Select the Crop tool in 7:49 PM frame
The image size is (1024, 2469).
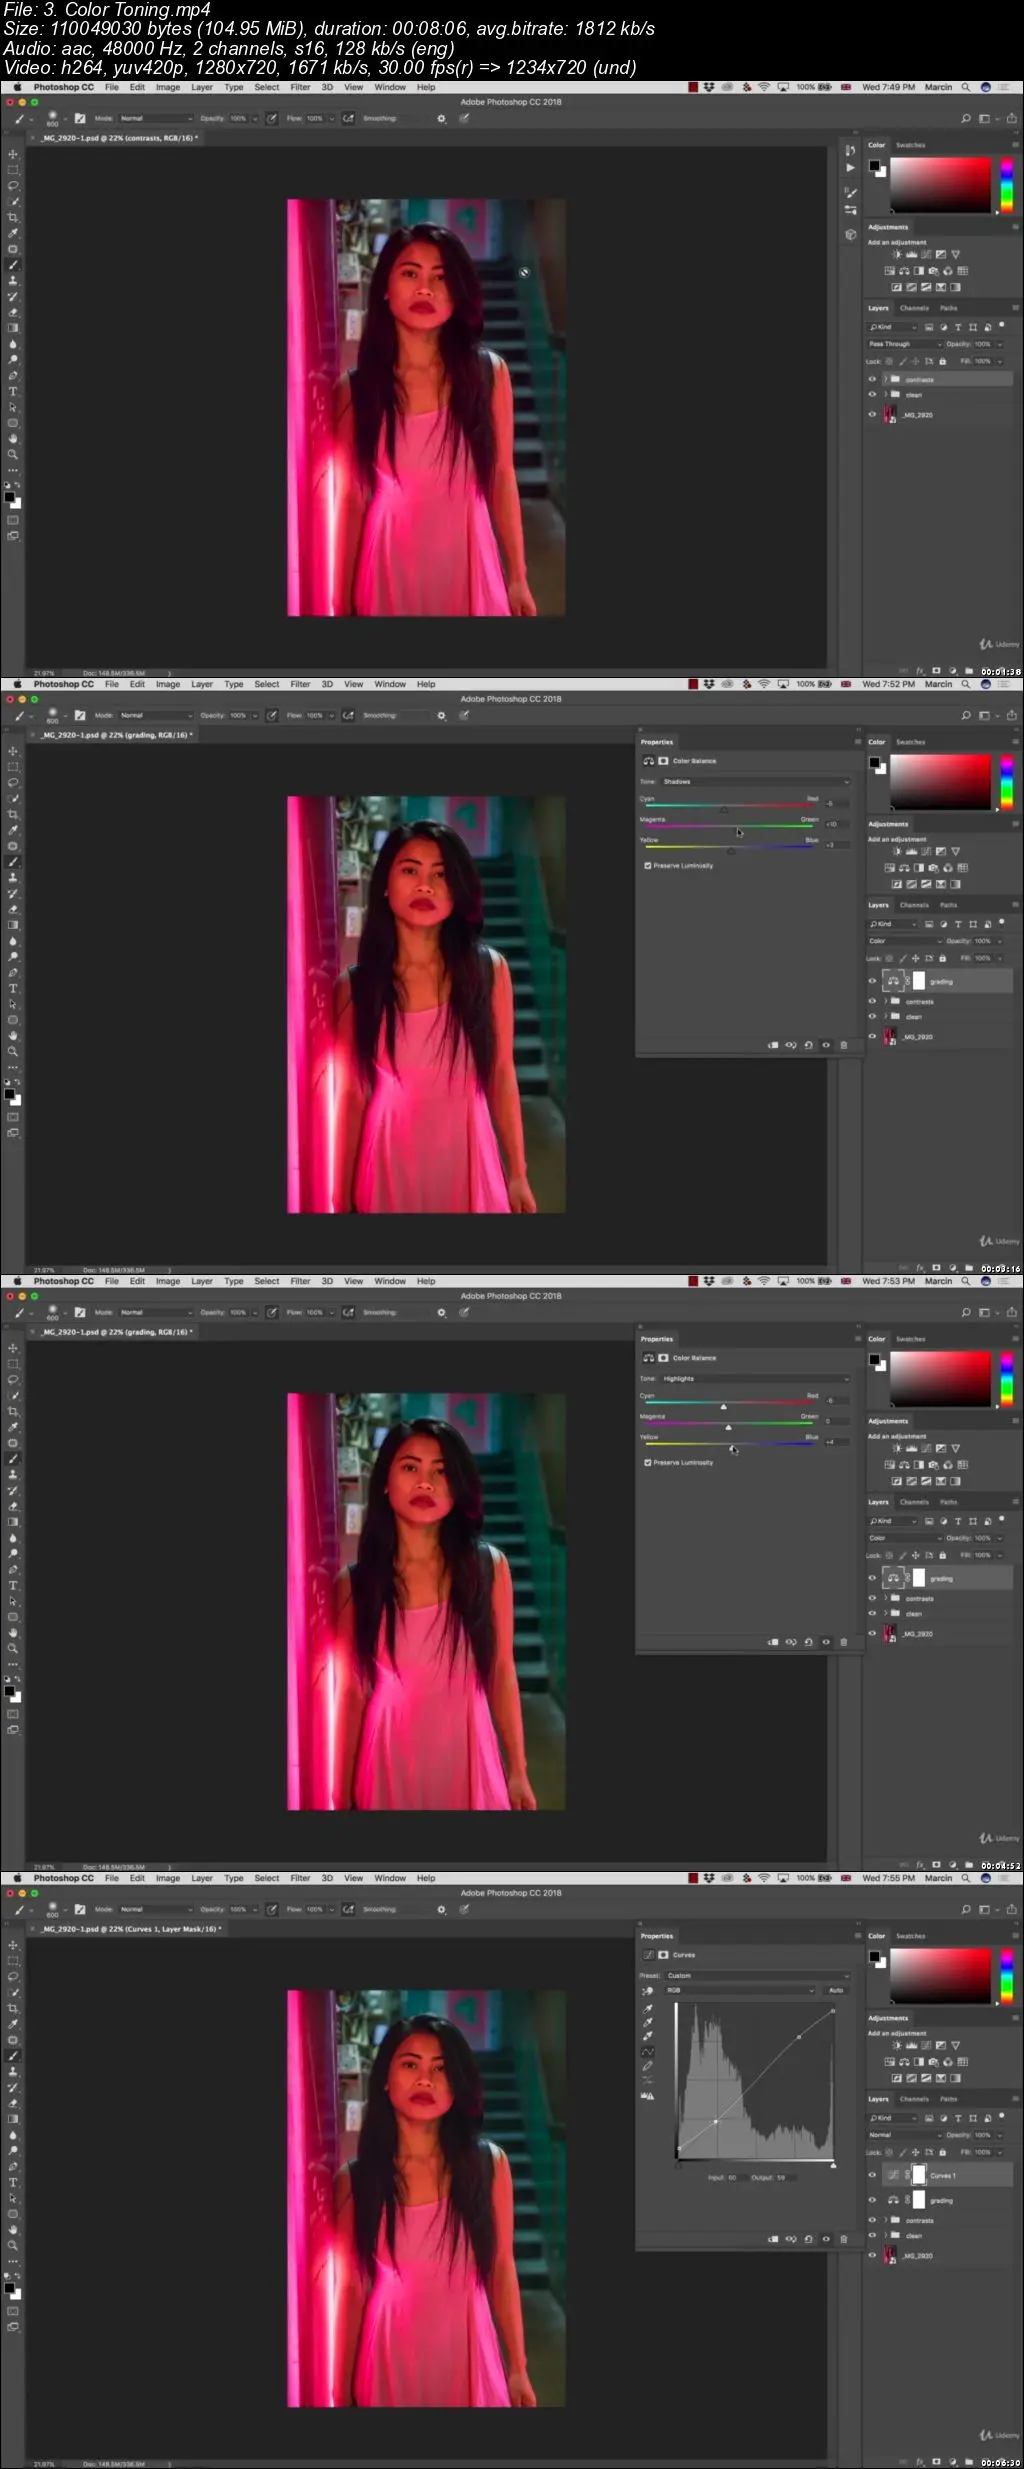coord(13,217)
